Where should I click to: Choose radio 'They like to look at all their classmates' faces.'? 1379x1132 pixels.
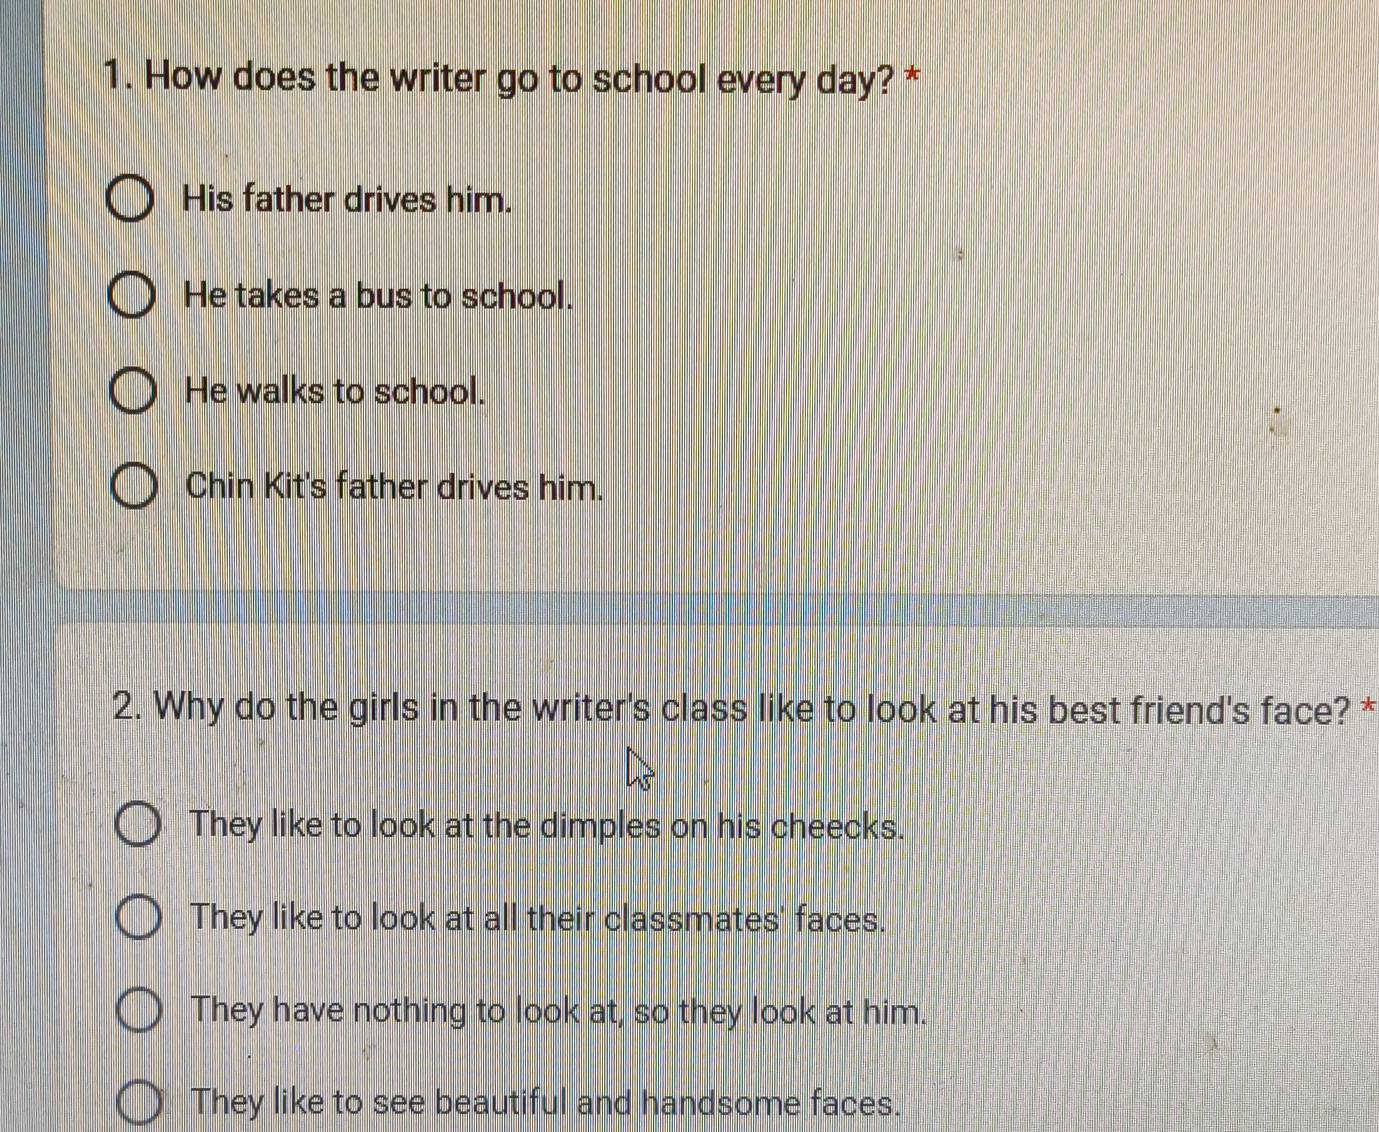[138, 919]
